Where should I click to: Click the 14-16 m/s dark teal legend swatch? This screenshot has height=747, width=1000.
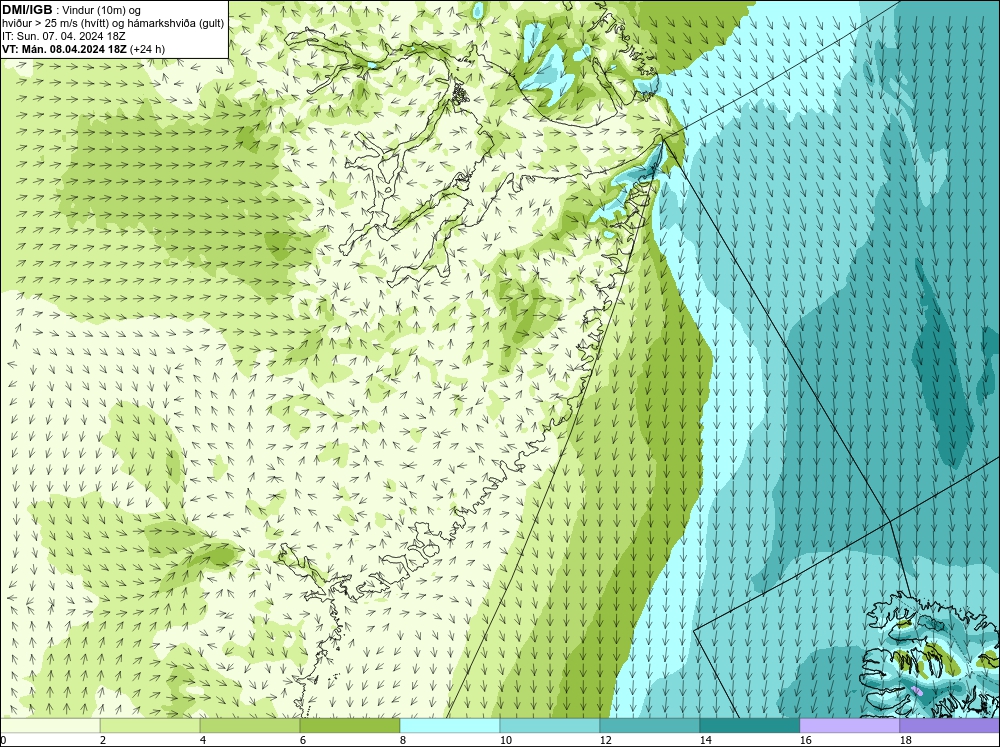pos(749,726)
